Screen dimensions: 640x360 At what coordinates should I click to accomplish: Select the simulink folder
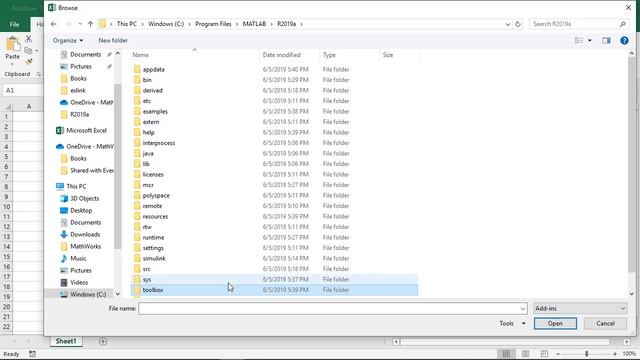[154, 258]
